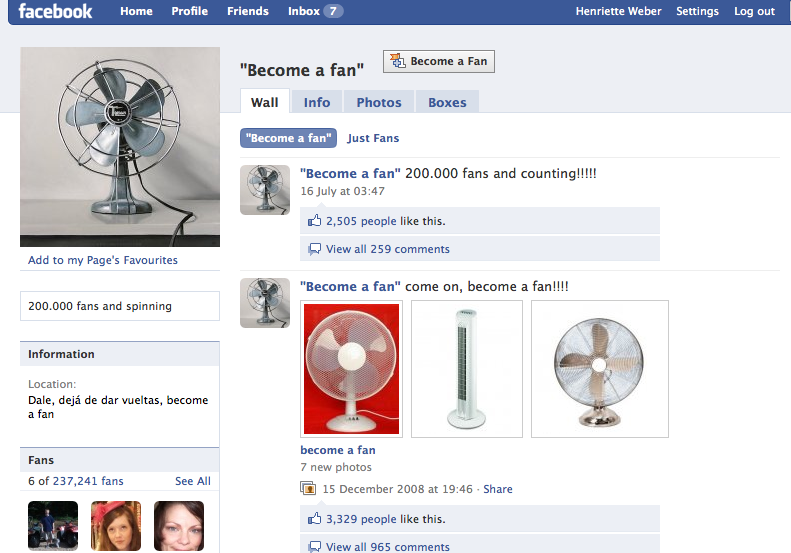Open third fan photo of dark-haired woman
Screen dimensions: 791x553
179,526
